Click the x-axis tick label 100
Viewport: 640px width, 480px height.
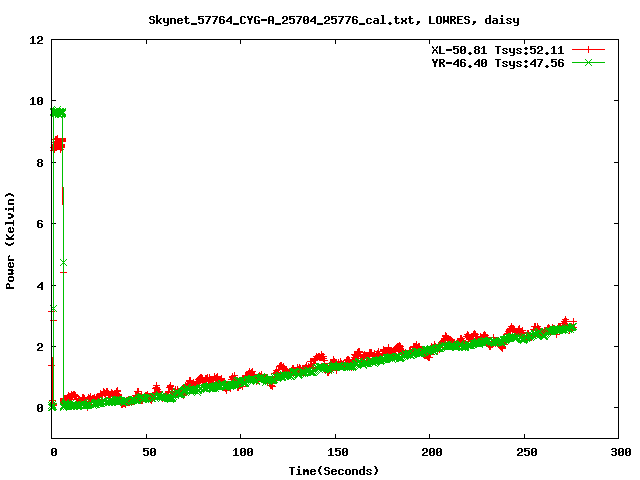[243, 452]
